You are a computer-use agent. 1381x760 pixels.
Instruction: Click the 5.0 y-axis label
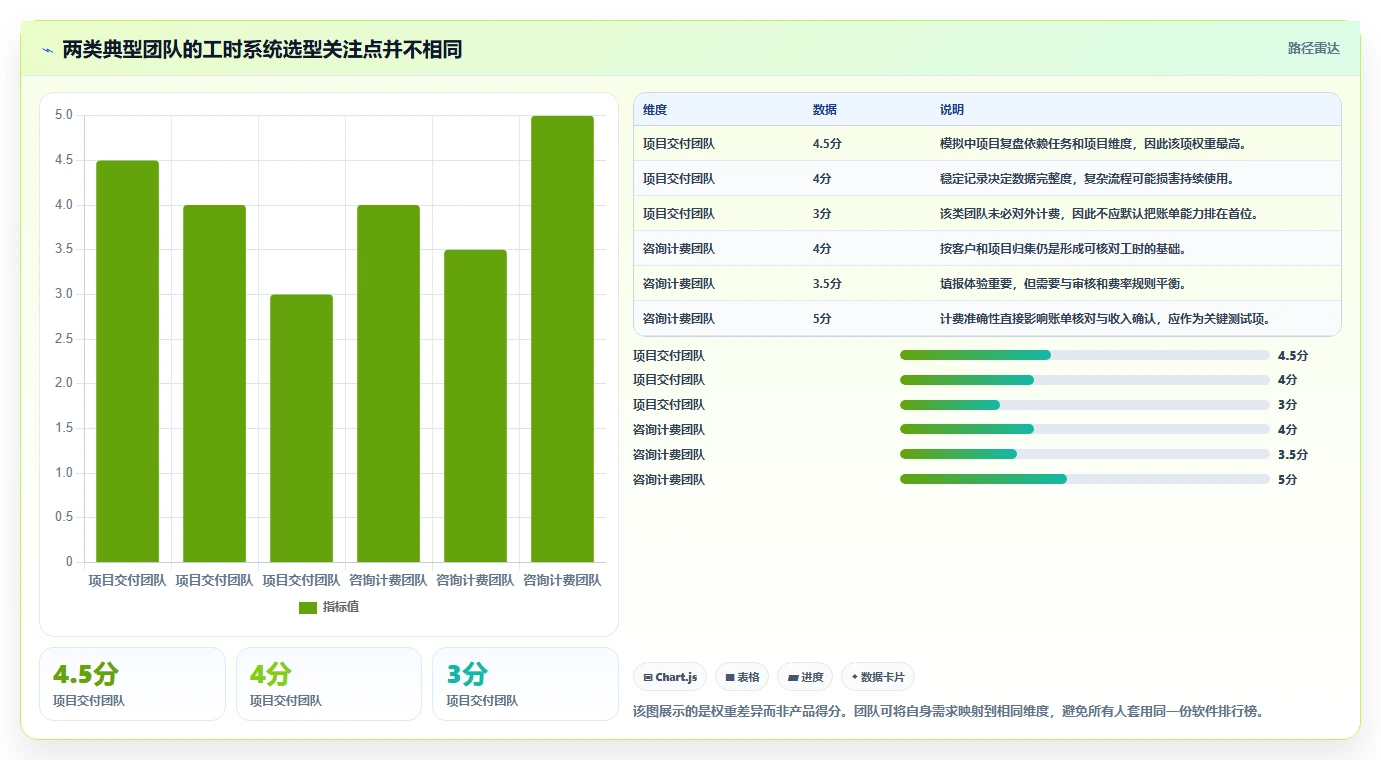pyautogui.click(x=64, y=115)
